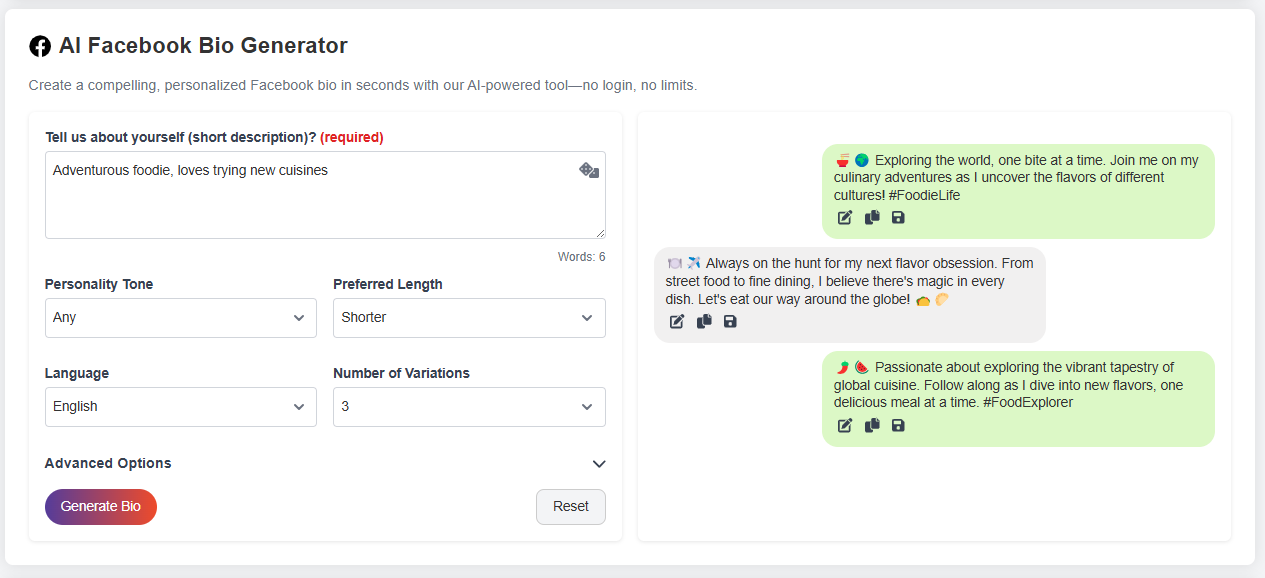Image resolution: width=1265 pixels, height=578 pixels.
Task: Open the Personality Tone dropdown
Action: point(181,318)
